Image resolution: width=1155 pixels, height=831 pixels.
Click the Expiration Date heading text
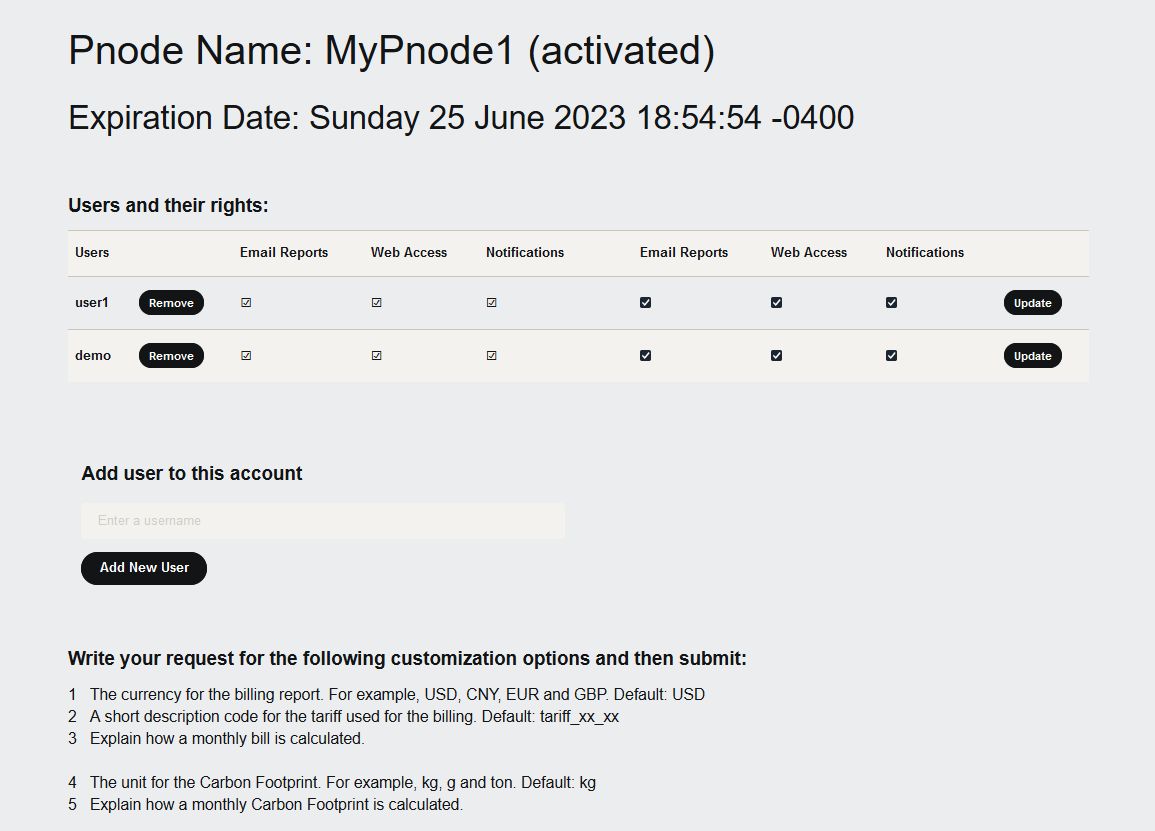(x=461, y=118)
